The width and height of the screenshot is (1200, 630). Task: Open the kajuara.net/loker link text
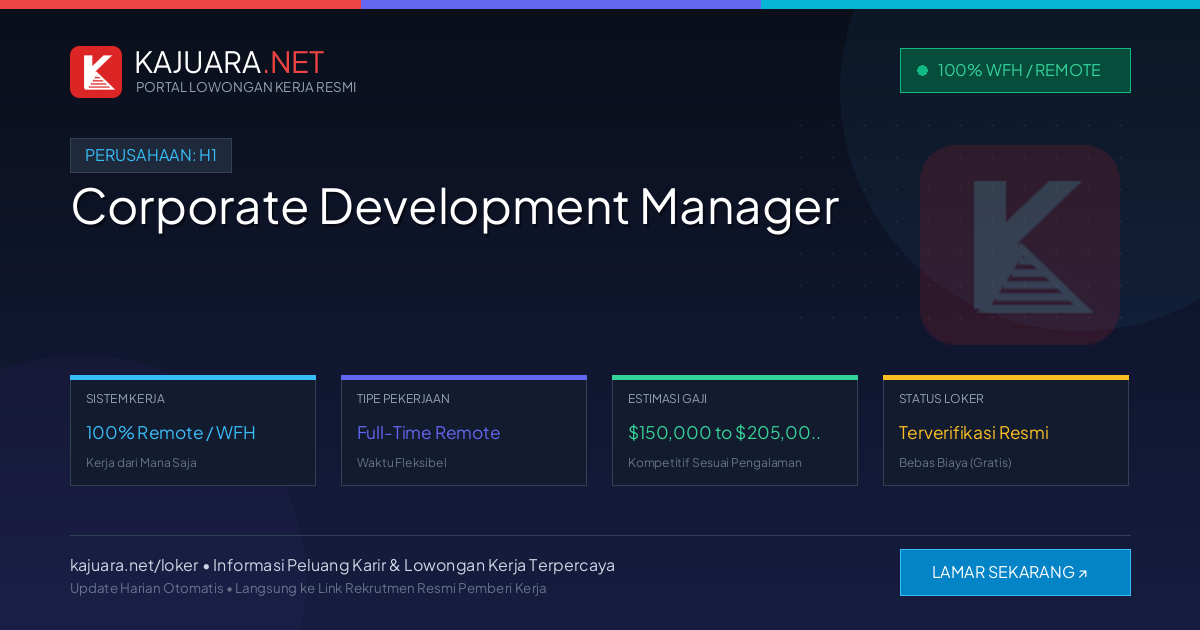[x=134, y=565]
